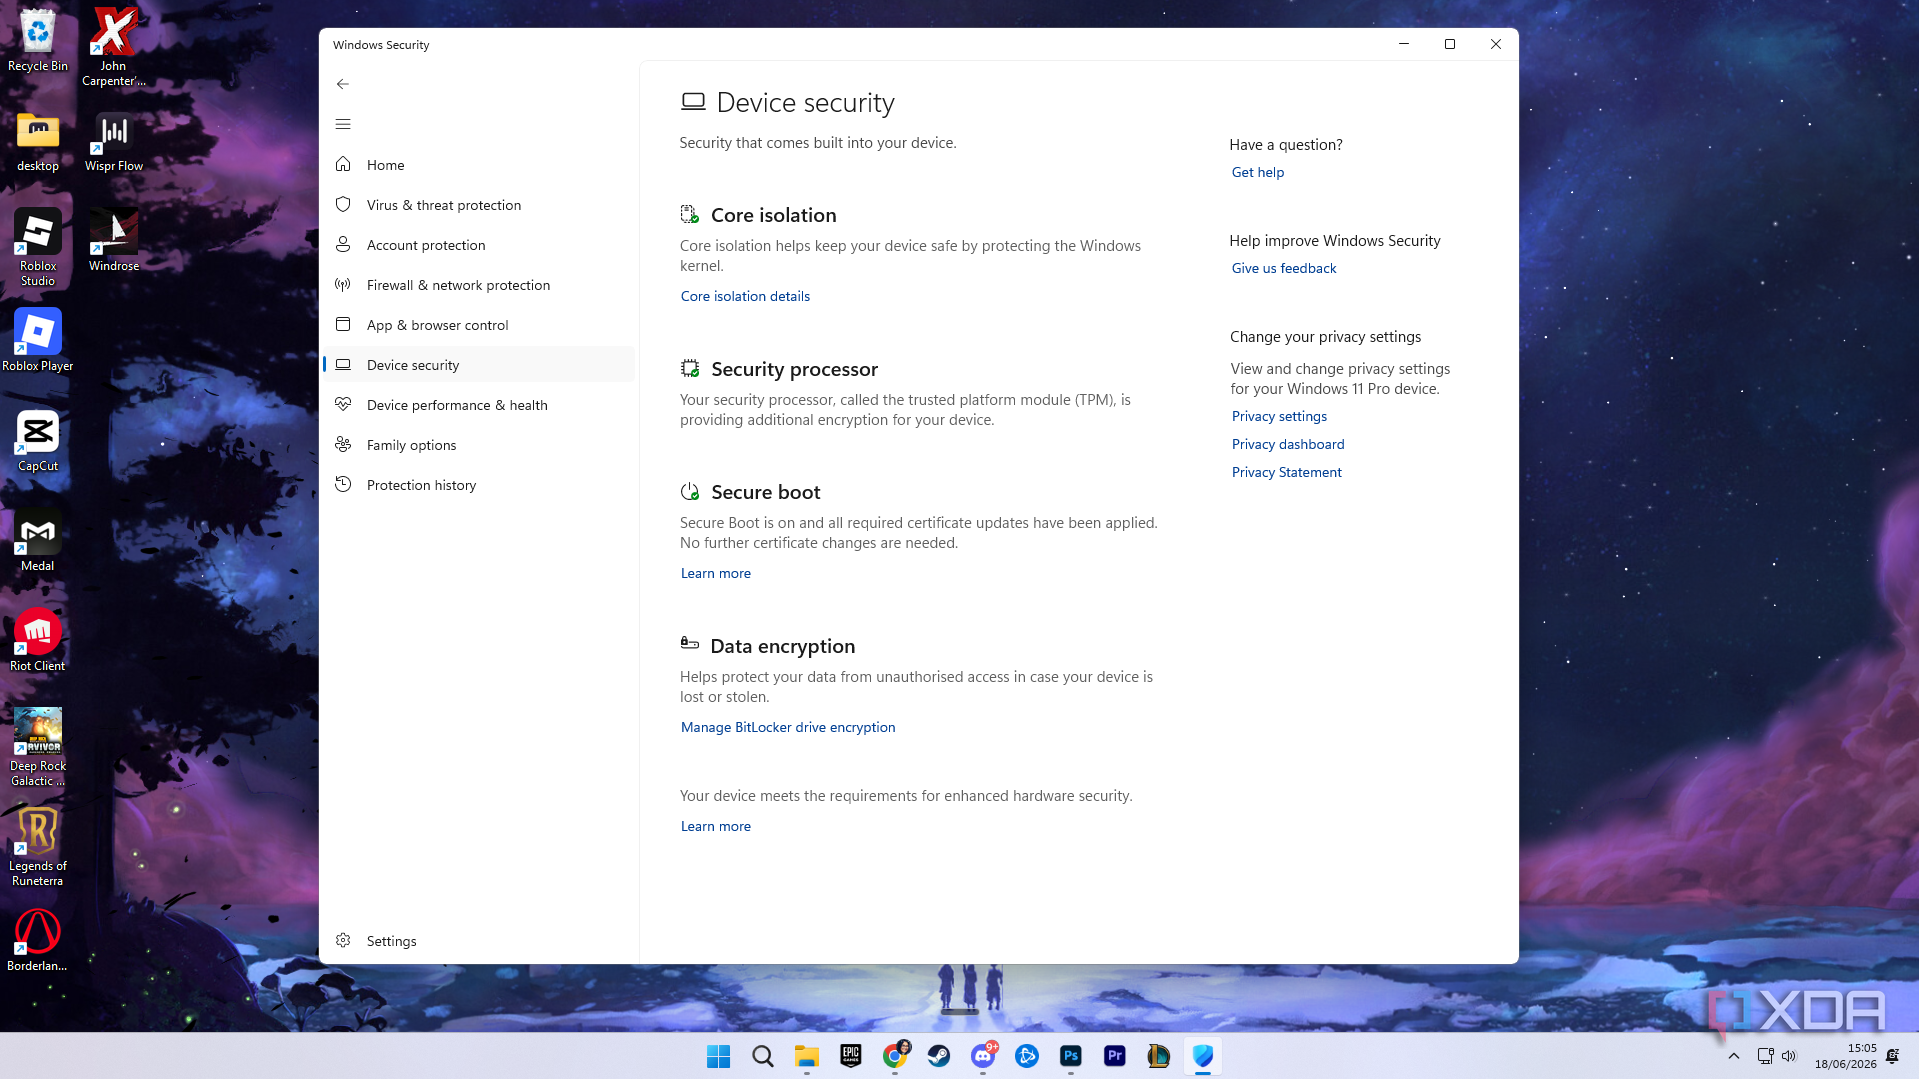Image resolution: width=1919 pixels, height=1079 pixels.
Task: Launch Epic Games from the taskbar
Action: (x=850, y=1056)
